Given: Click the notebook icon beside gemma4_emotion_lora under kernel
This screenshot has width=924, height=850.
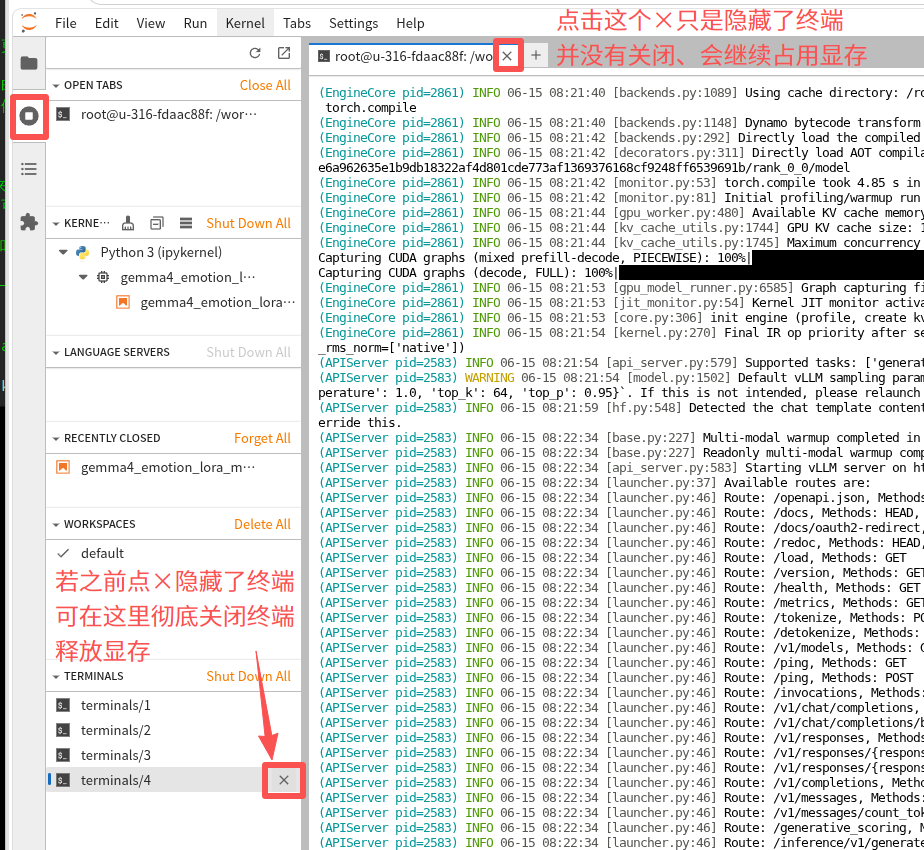Looking at the screenshot, I should [x=123, y=302].
